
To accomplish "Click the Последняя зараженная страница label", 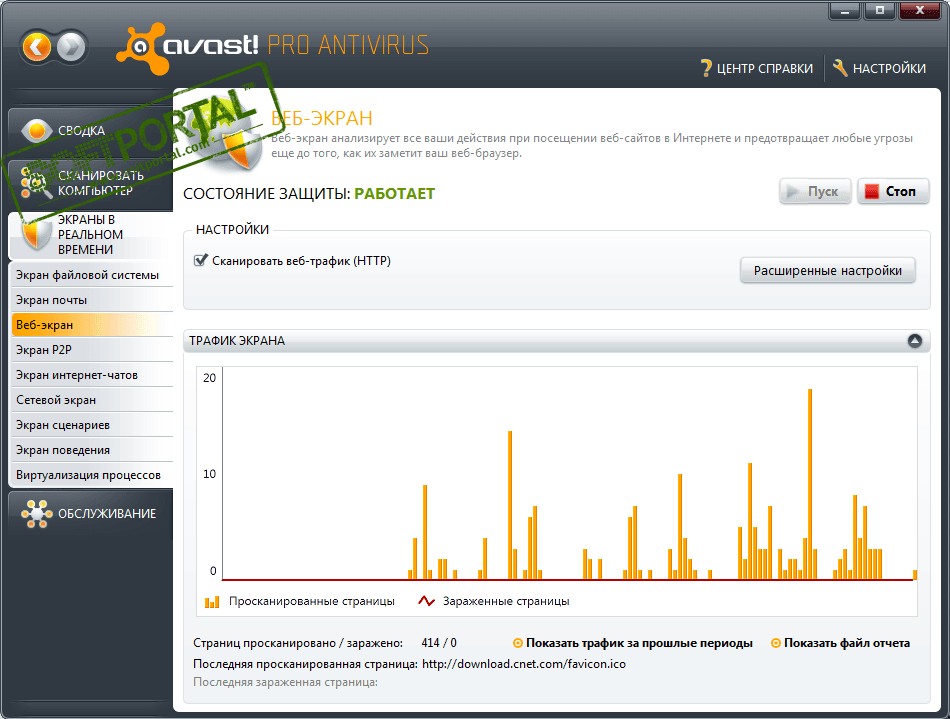I will pyautogui.click(x=285, y=682).
